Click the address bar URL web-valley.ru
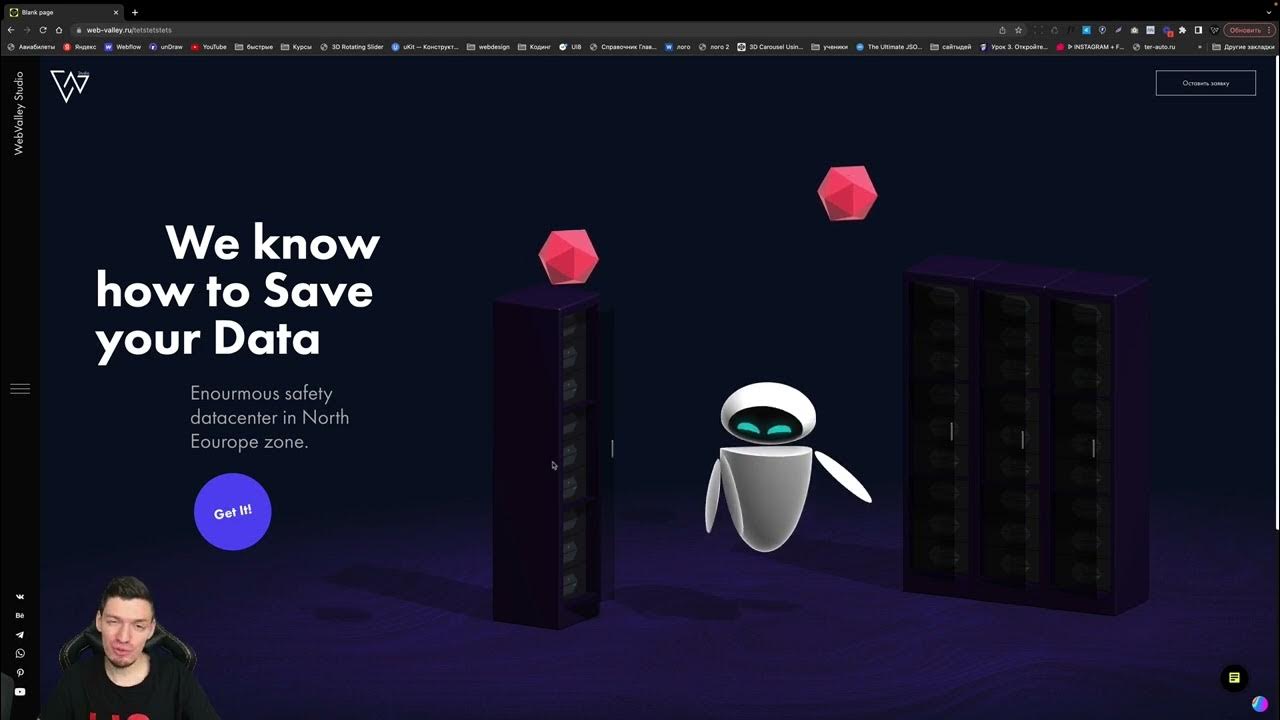Image resolution: width=1280 pixels, height=720 pixels. coord(129,30)
